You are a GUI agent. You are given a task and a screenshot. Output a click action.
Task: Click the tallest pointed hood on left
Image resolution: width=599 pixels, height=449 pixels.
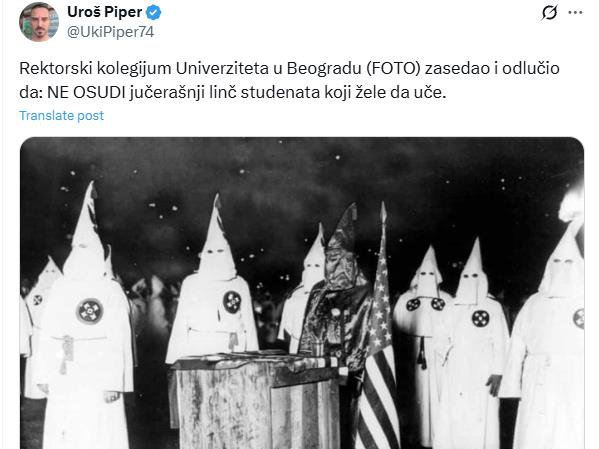click(87, 222)
